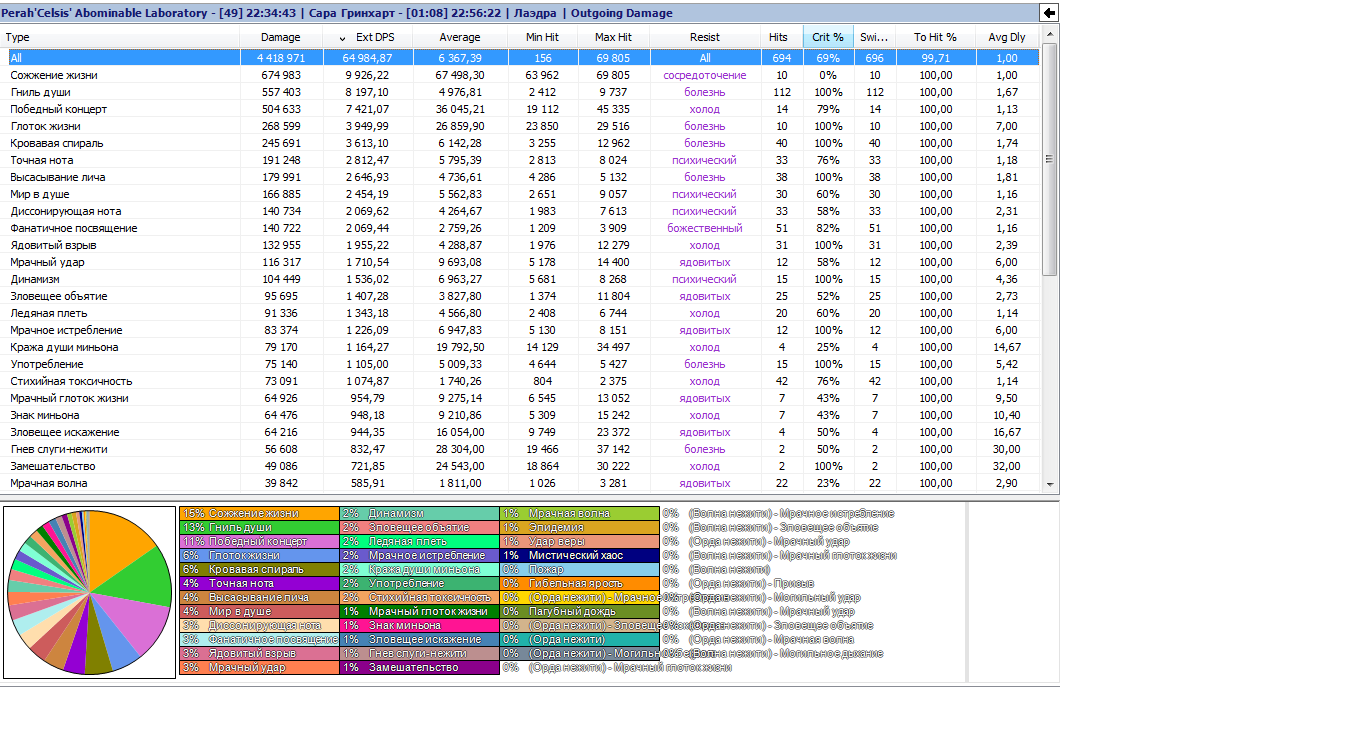
Task: Select the Точная нота row
Action: pyautogui.click(x=520, y=160)
